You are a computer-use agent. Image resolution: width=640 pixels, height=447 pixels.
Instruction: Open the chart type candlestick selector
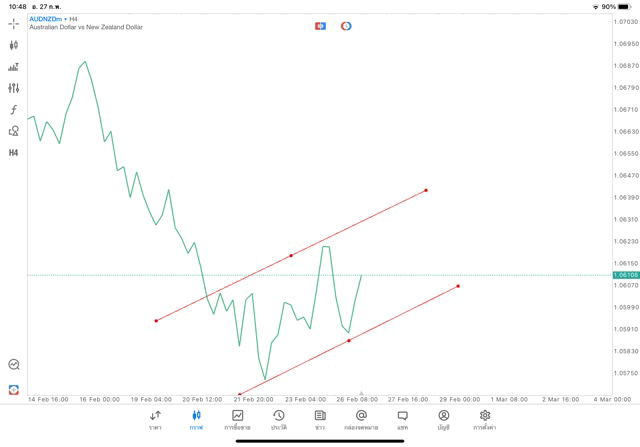tap(14, 45)
